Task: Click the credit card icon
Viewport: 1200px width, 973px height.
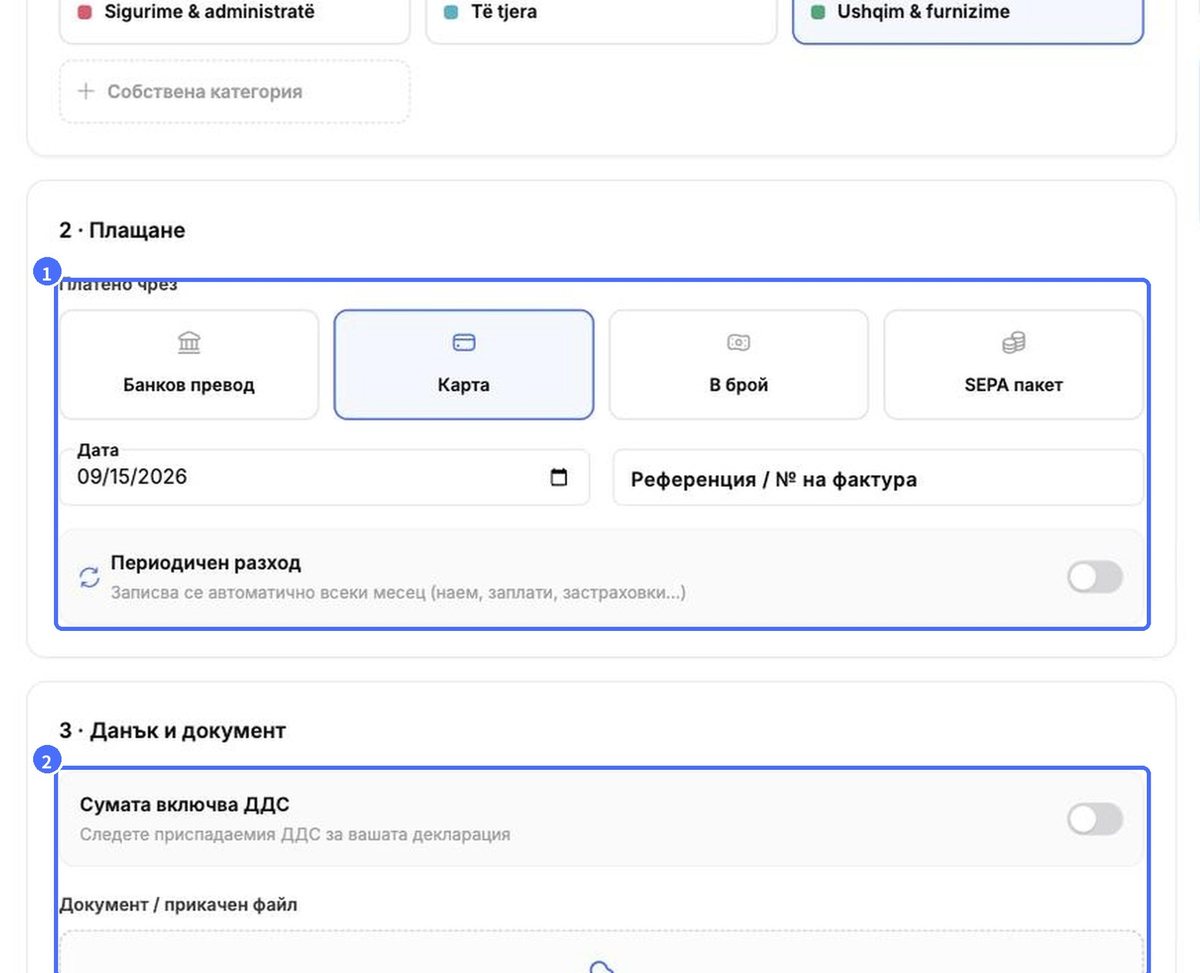Action: point(464,343)
